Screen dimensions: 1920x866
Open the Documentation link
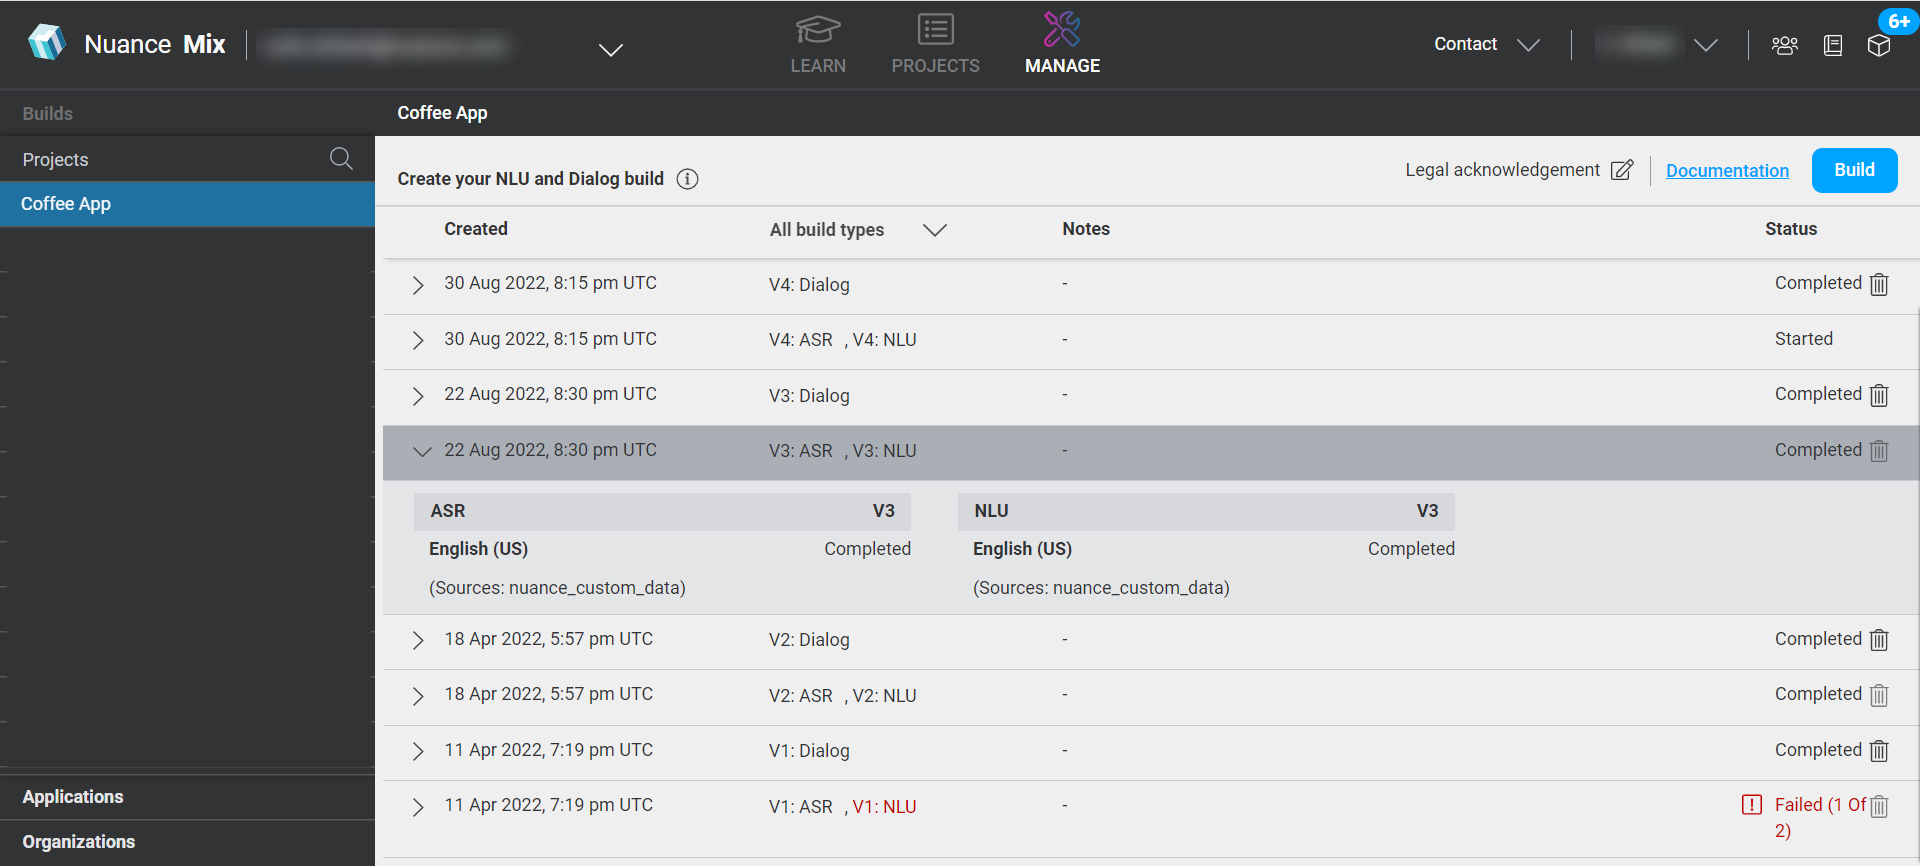(1727, 171)
